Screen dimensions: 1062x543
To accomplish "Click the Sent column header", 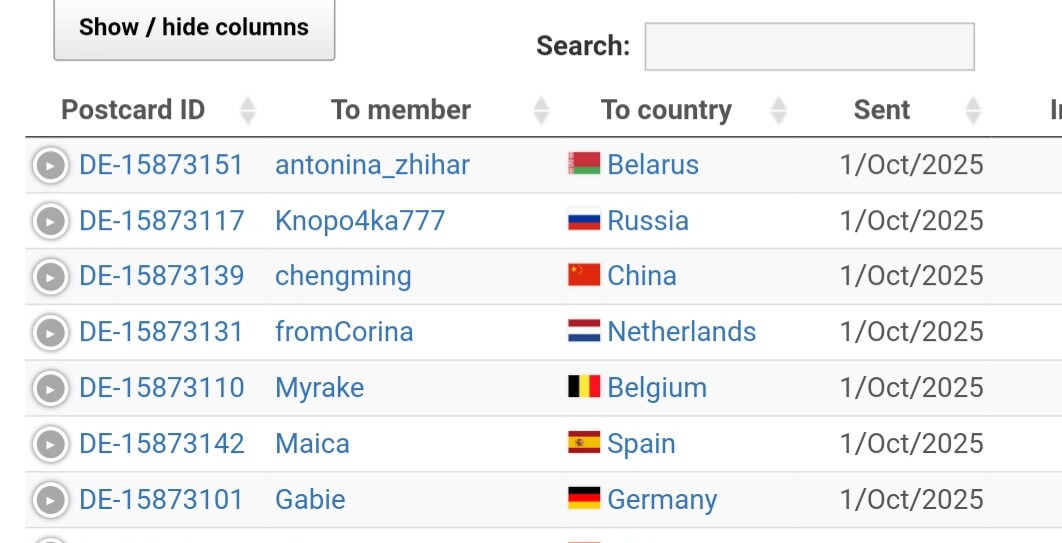I will pyautogui.click(x=882, y=110).
